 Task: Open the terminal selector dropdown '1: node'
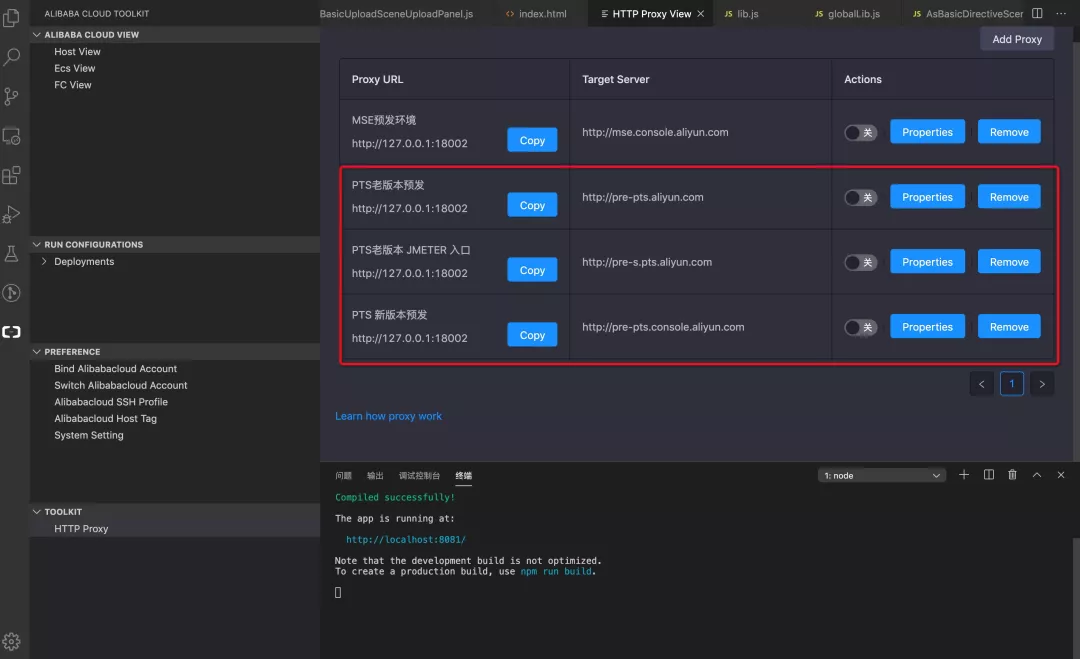click(x=882, y=475)
